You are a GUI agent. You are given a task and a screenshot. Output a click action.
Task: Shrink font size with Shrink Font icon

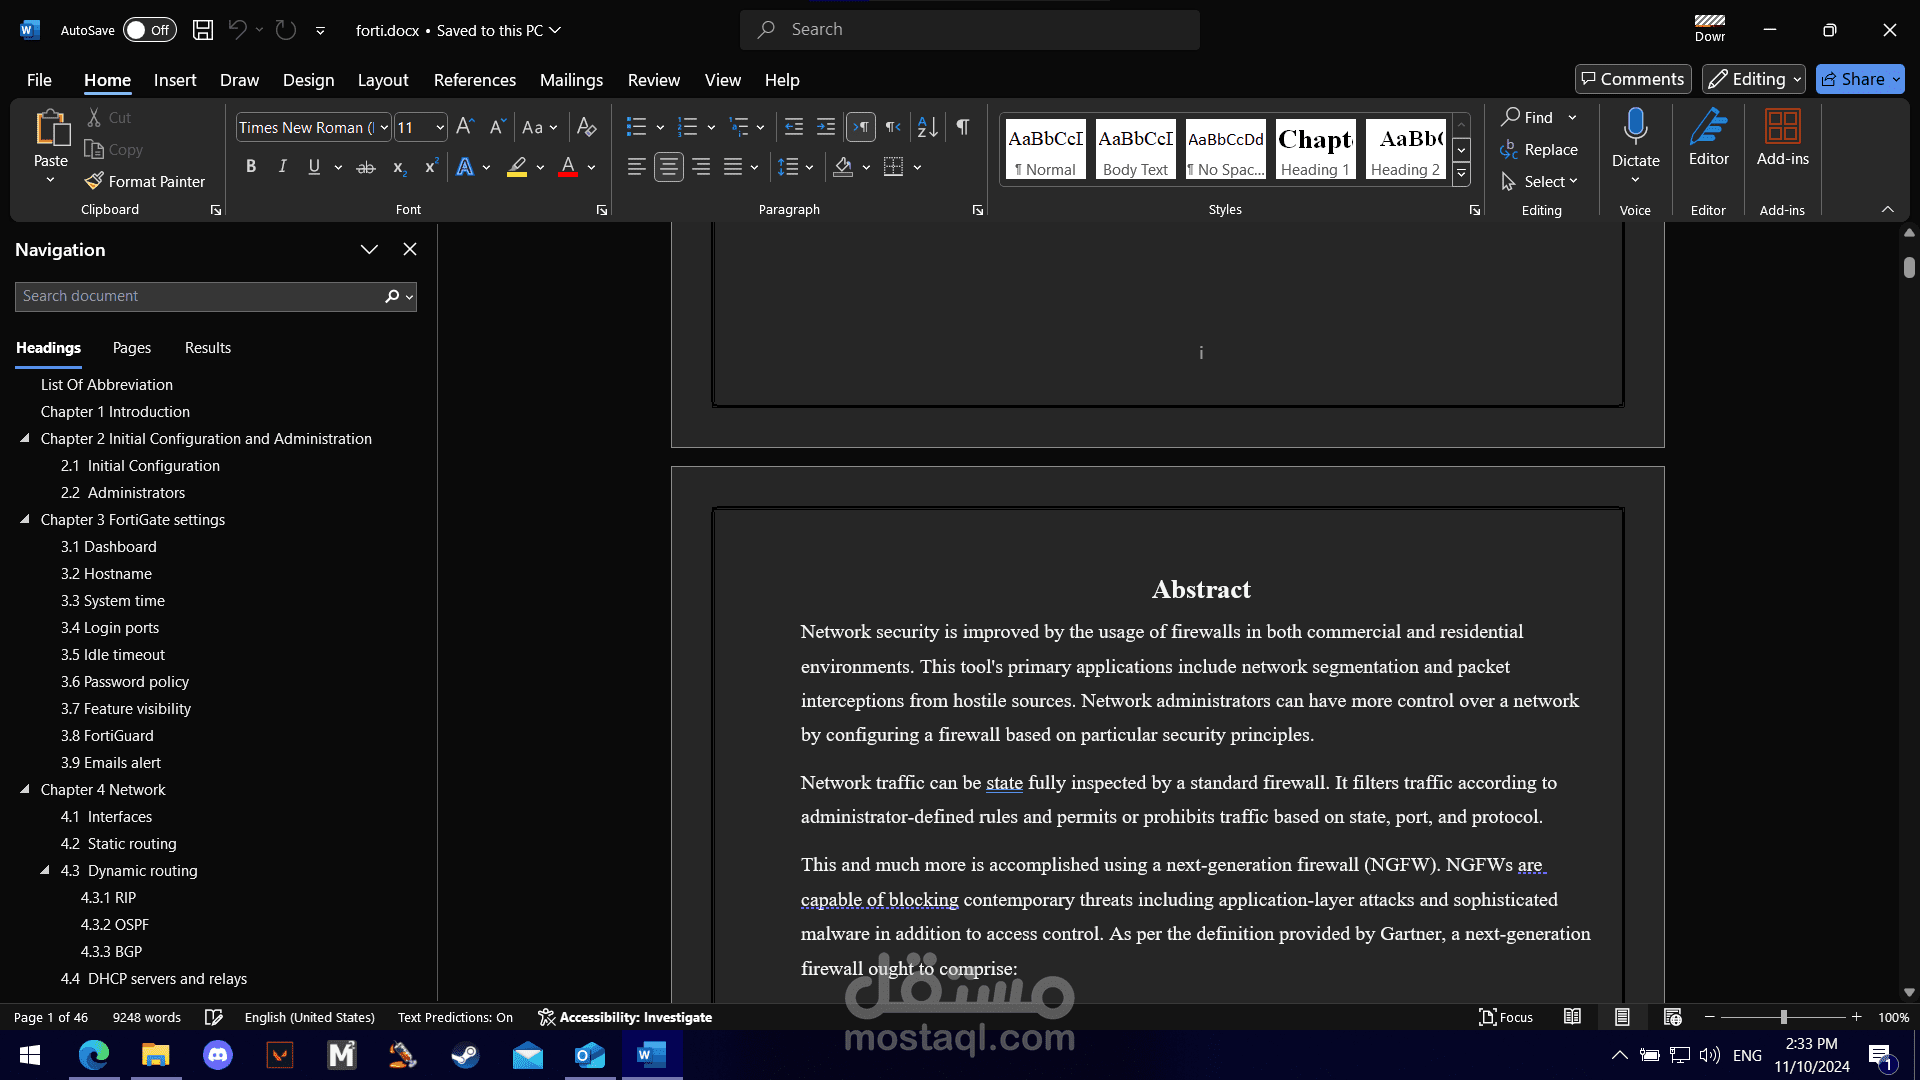click(x=496, y=127)
